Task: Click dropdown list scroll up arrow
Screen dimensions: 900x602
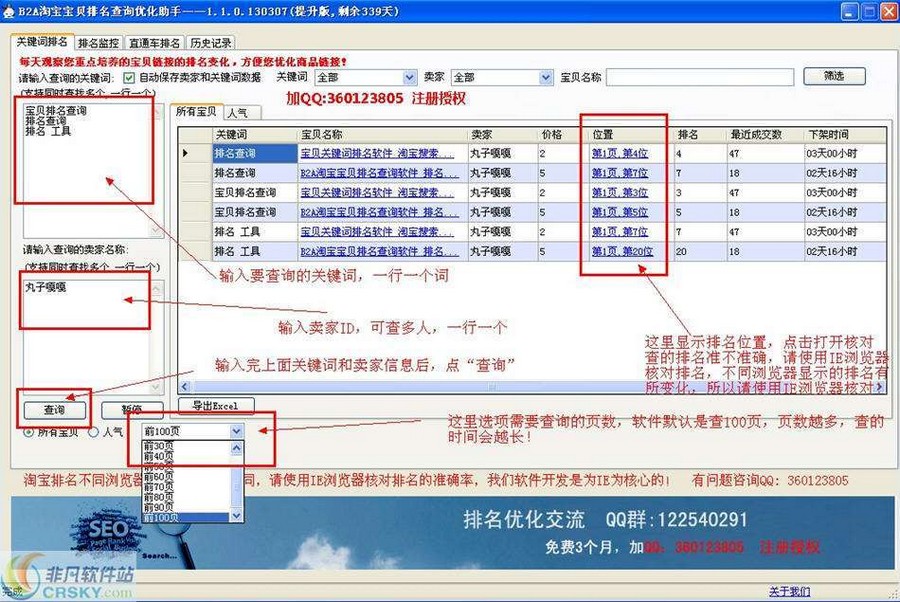Action: (x=236, y=447)
